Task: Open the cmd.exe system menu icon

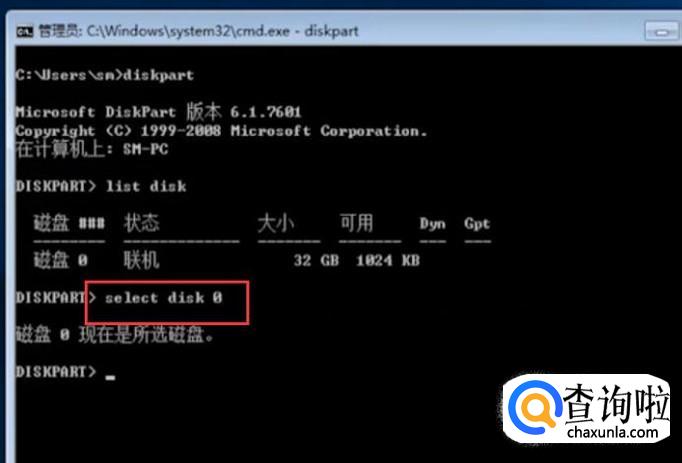Action: coord(24,32)
